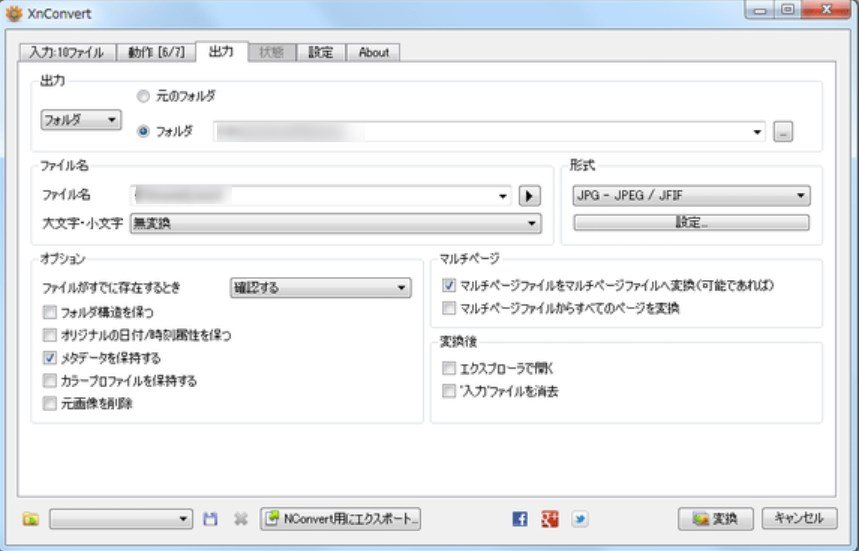Enable フォルダ構造を保つ checkbox
The width and height of the screenshot is (859, 551).
pos(50,312)
